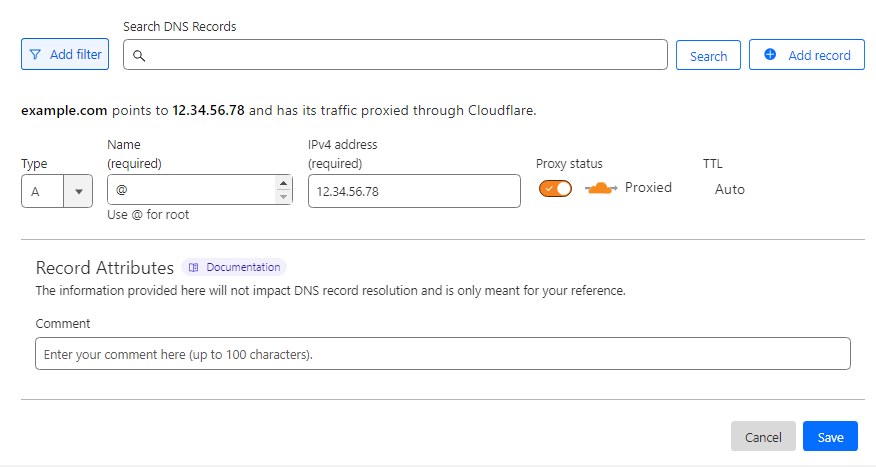Open the Documentation link
This screenshot has width=876, height=467.
(234, 268)
